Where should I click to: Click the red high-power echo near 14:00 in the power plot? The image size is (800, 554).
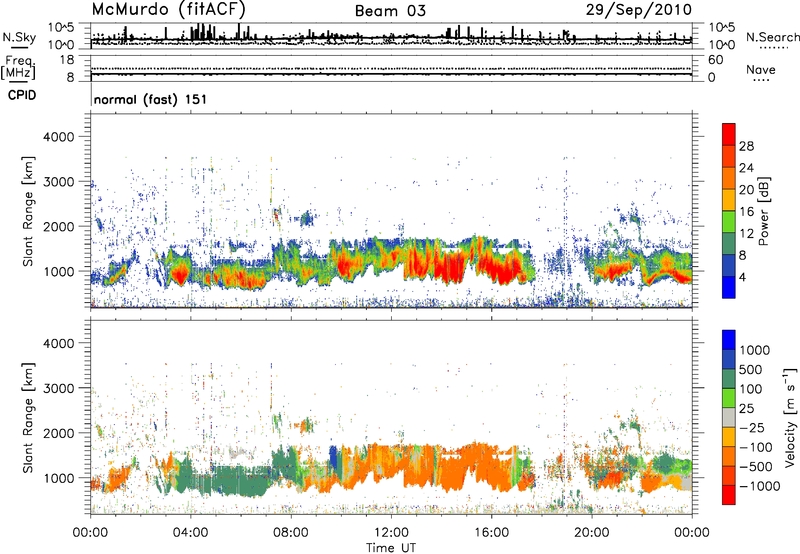pyautogui.click(x=449, y=268)
